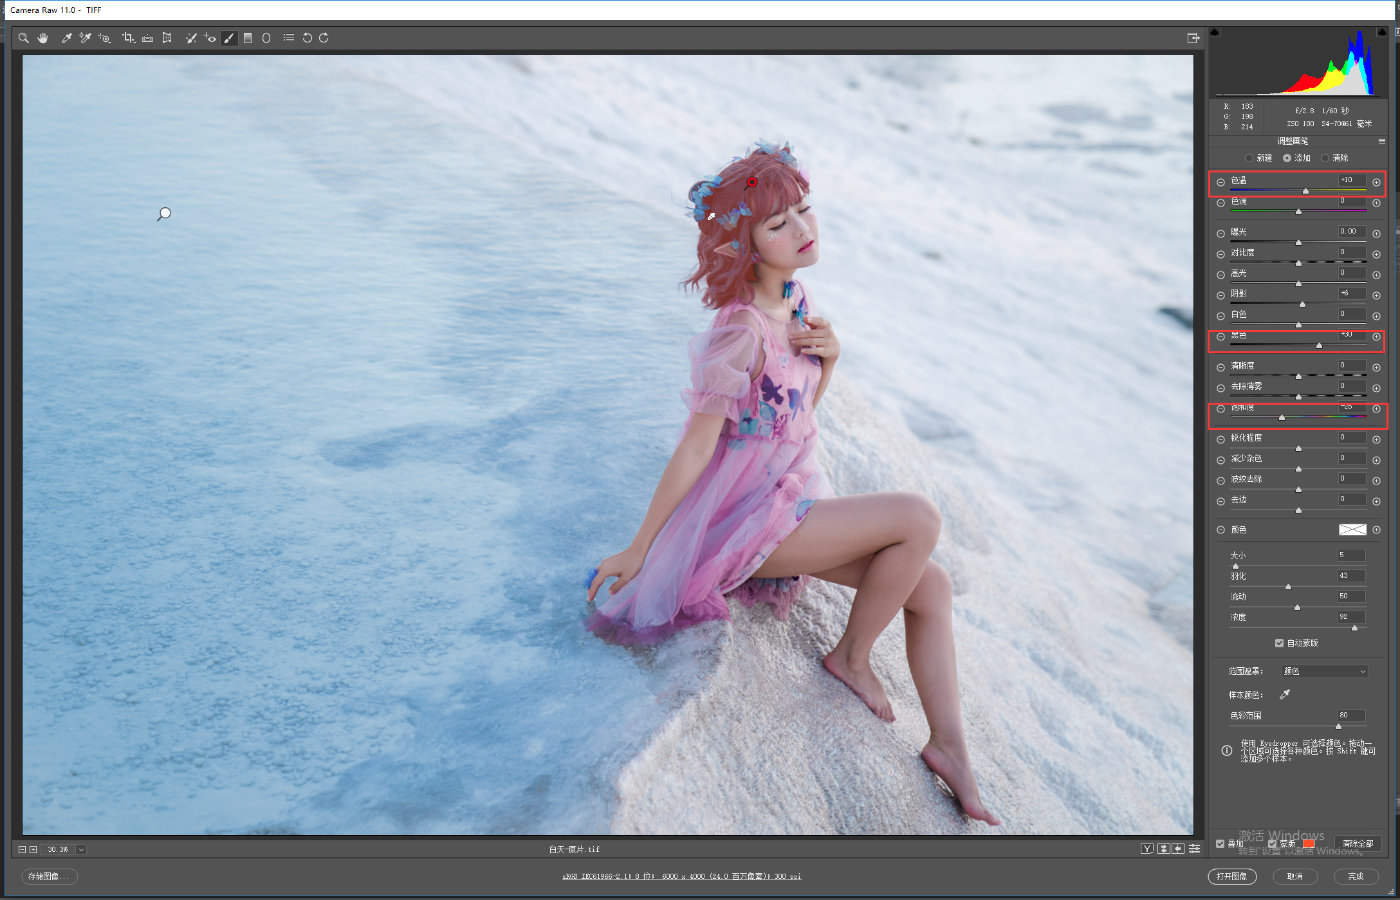
Task: Click the 色彩范围 value field
Action: (1352, 715)
